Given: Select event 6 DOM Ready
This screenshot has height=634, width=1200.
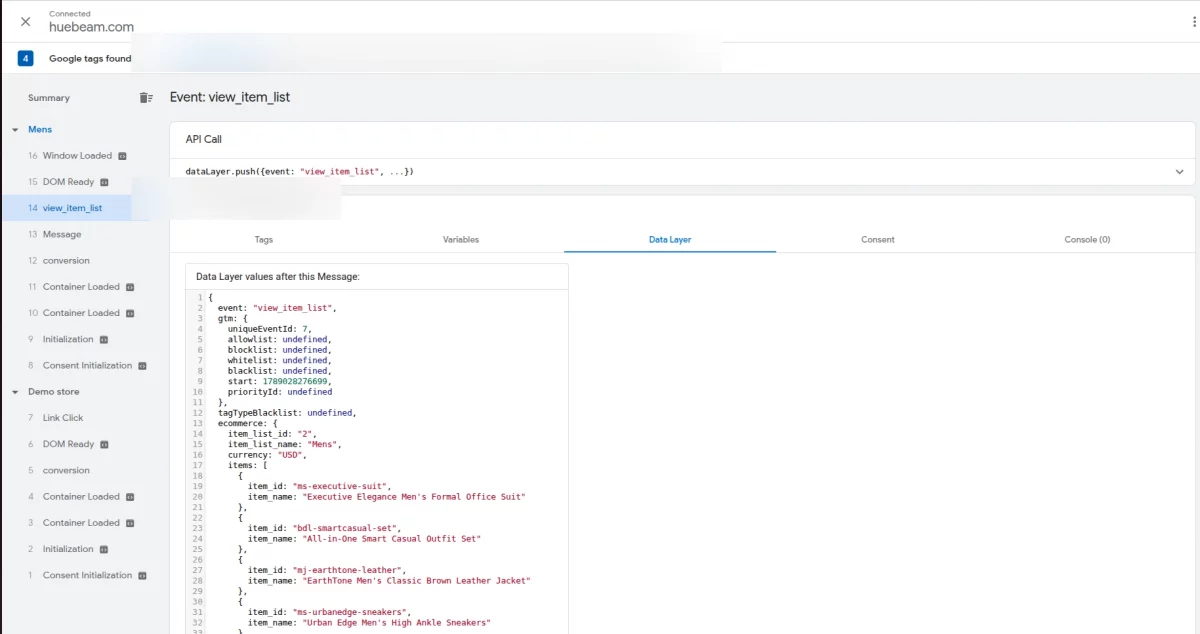Looking at the screenshot, I should point(68,444).
